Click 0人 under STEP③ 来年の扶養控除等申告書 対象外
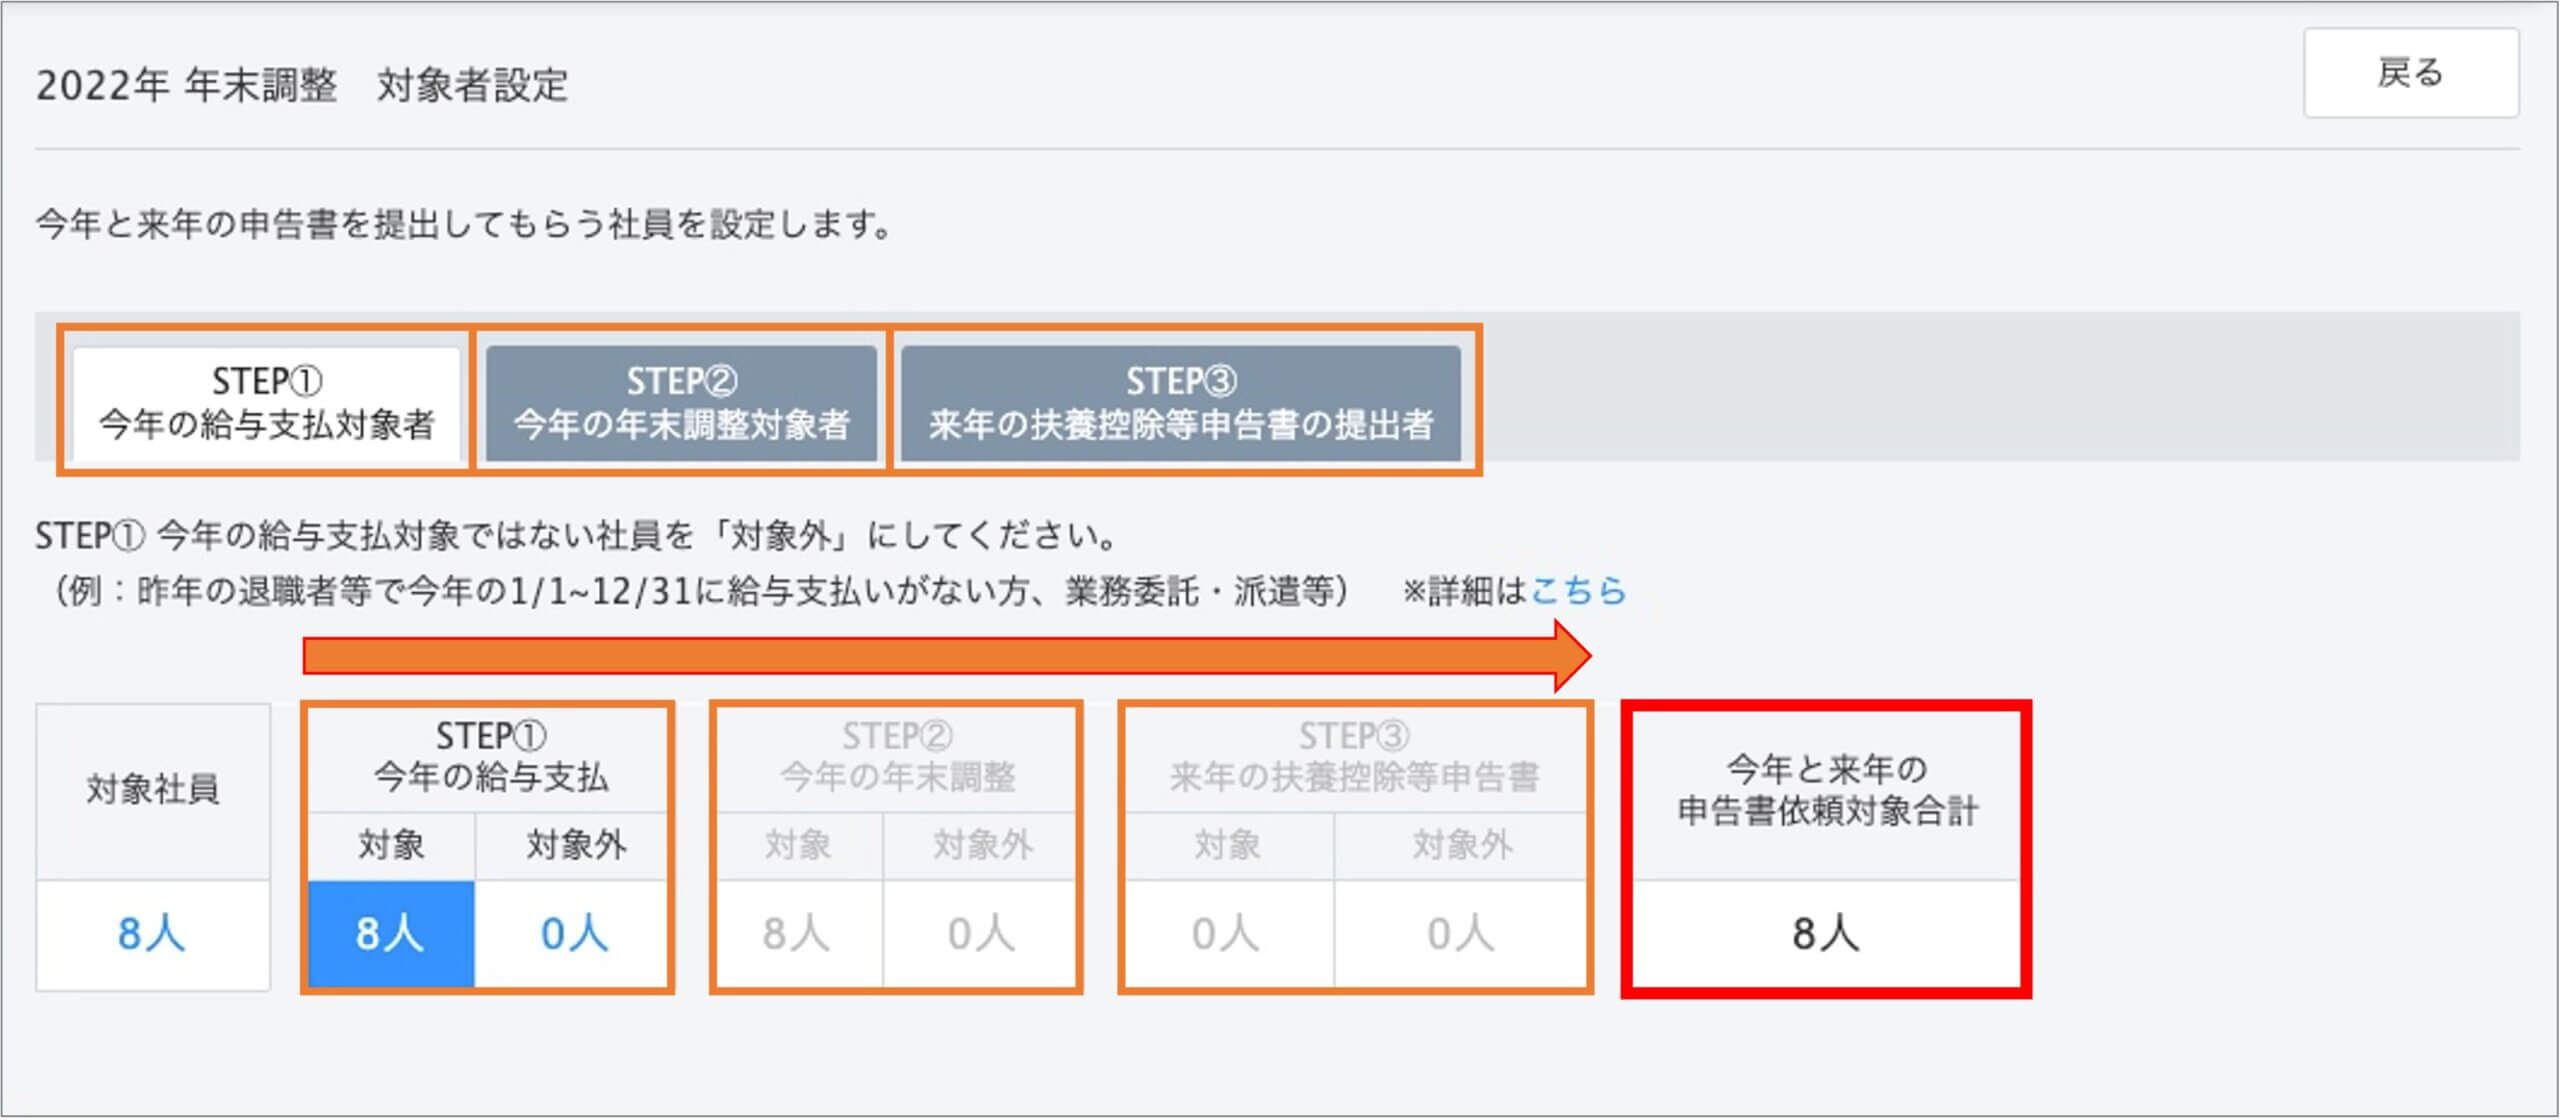 point(1461,934)
